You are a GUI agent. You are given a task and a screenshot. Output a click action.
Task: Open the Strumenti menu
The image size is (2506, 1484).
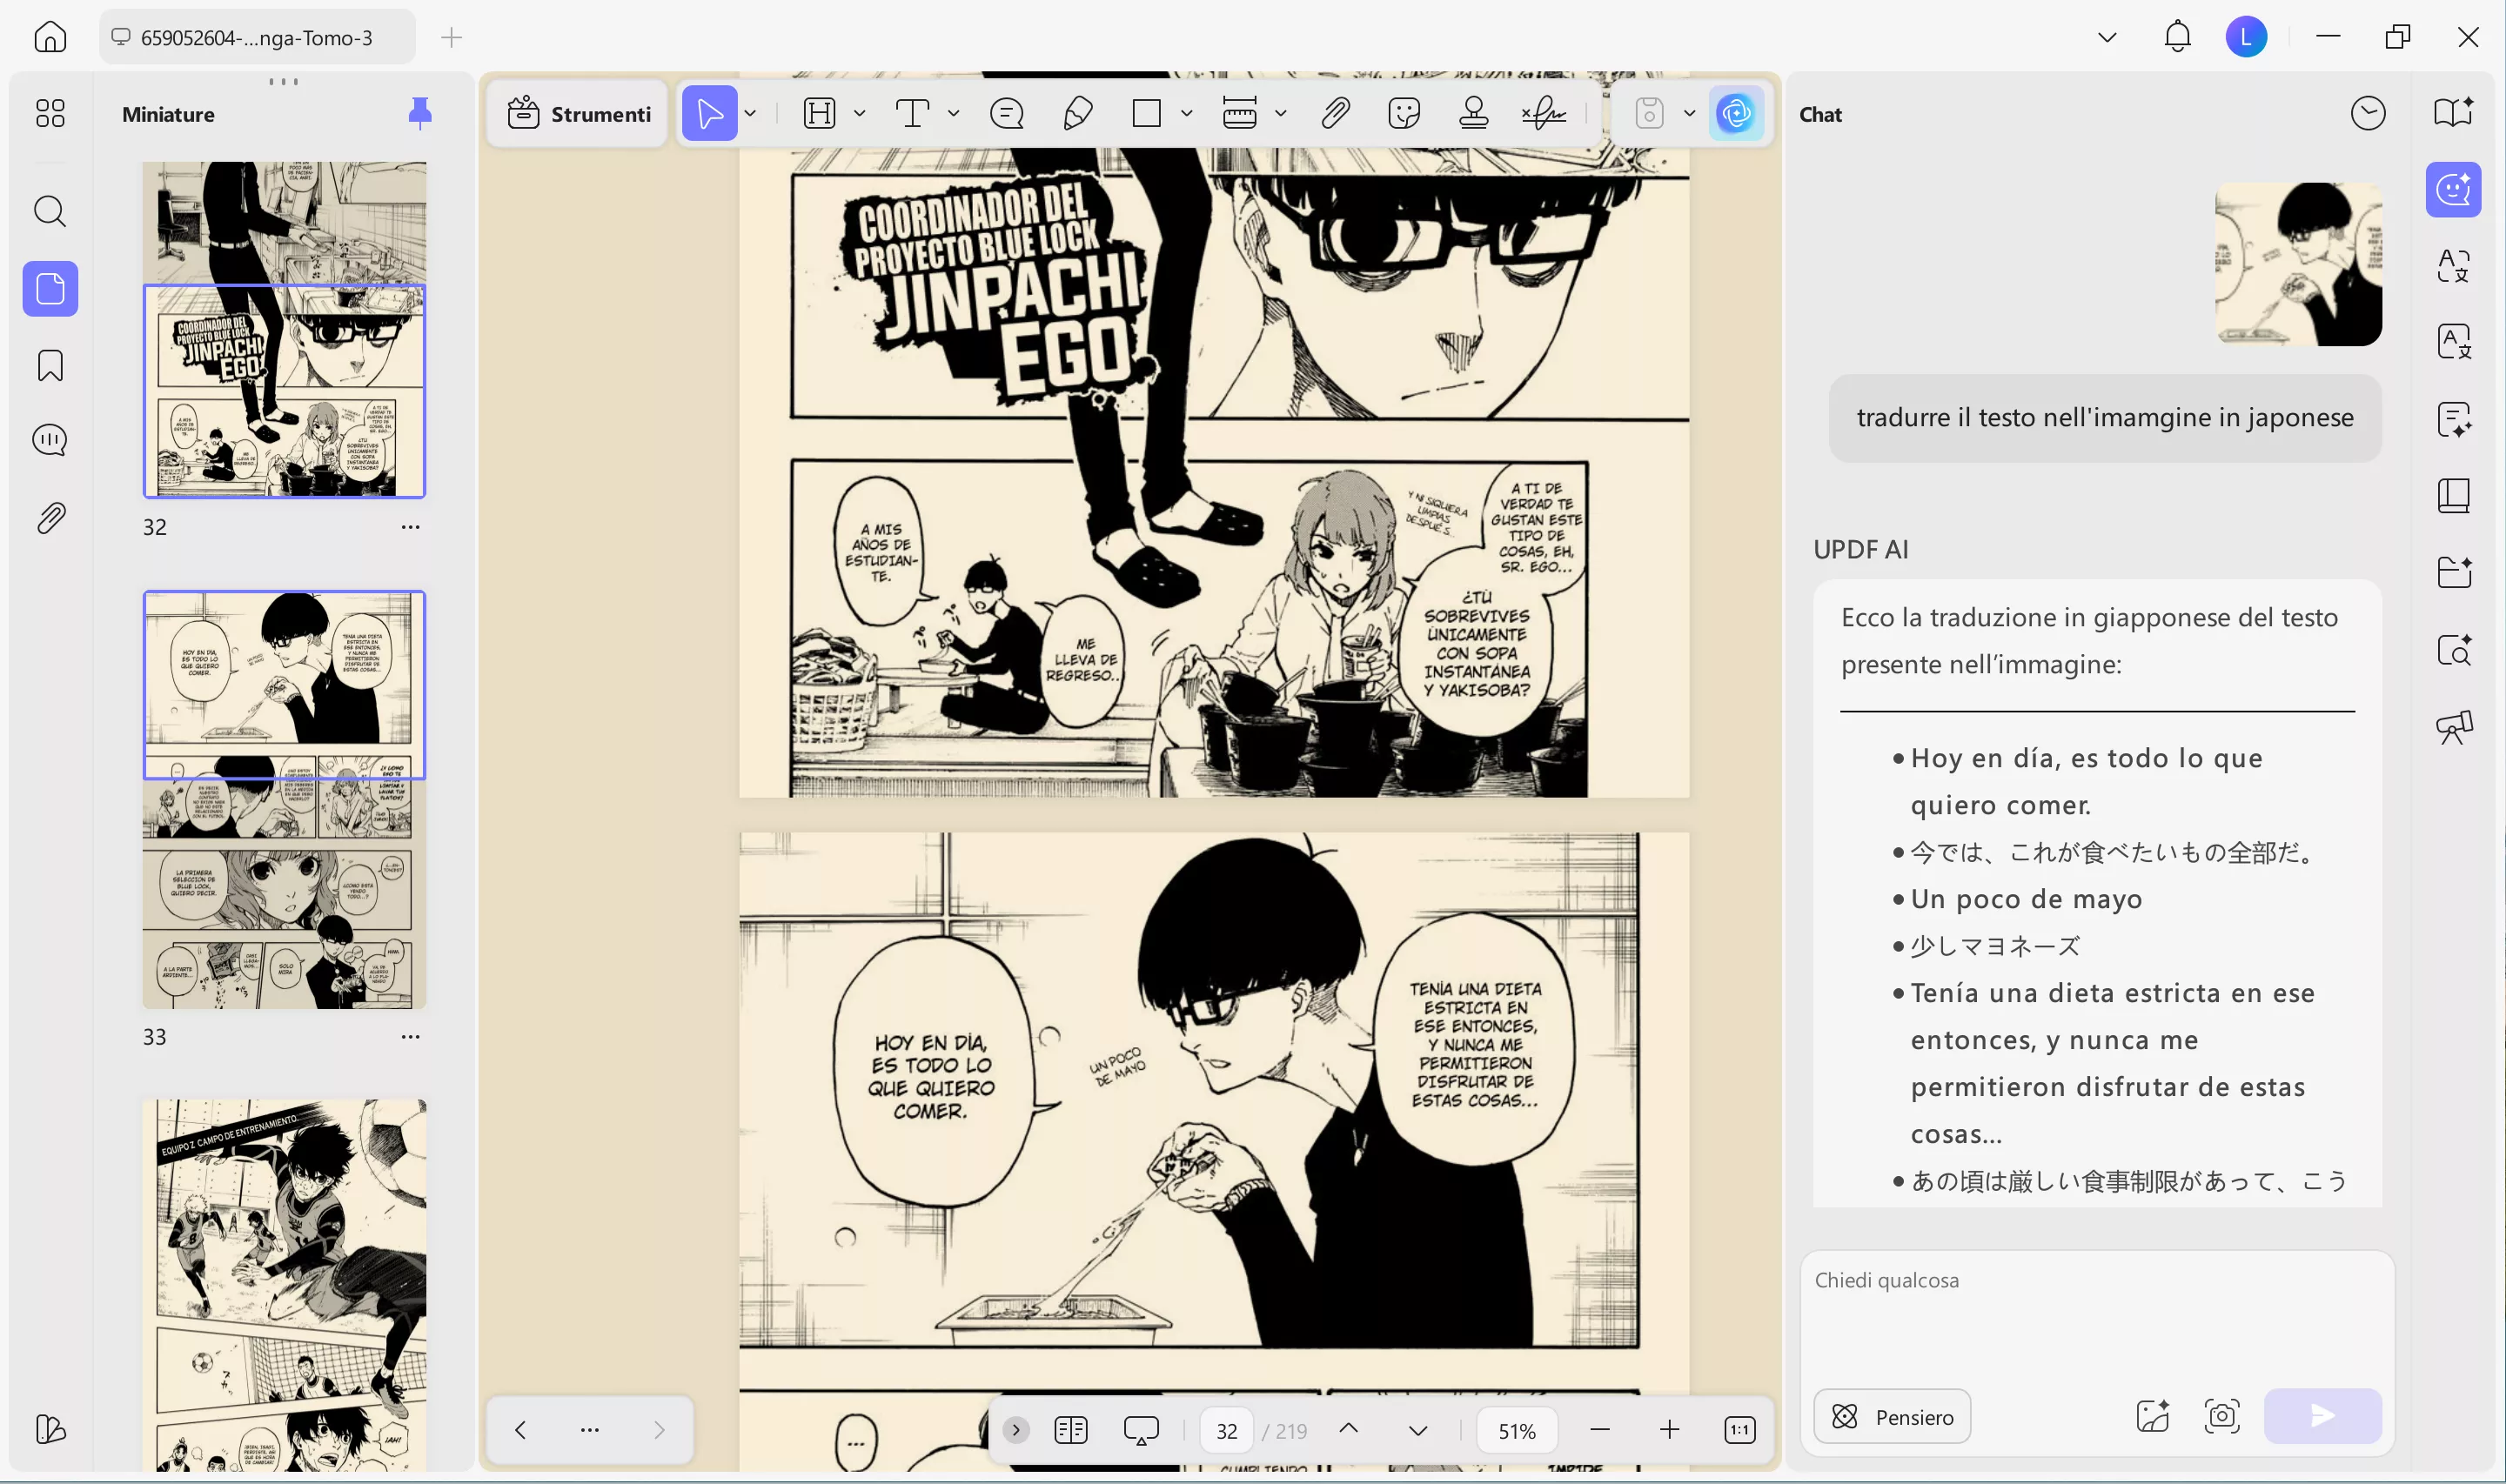click(577, 113)
